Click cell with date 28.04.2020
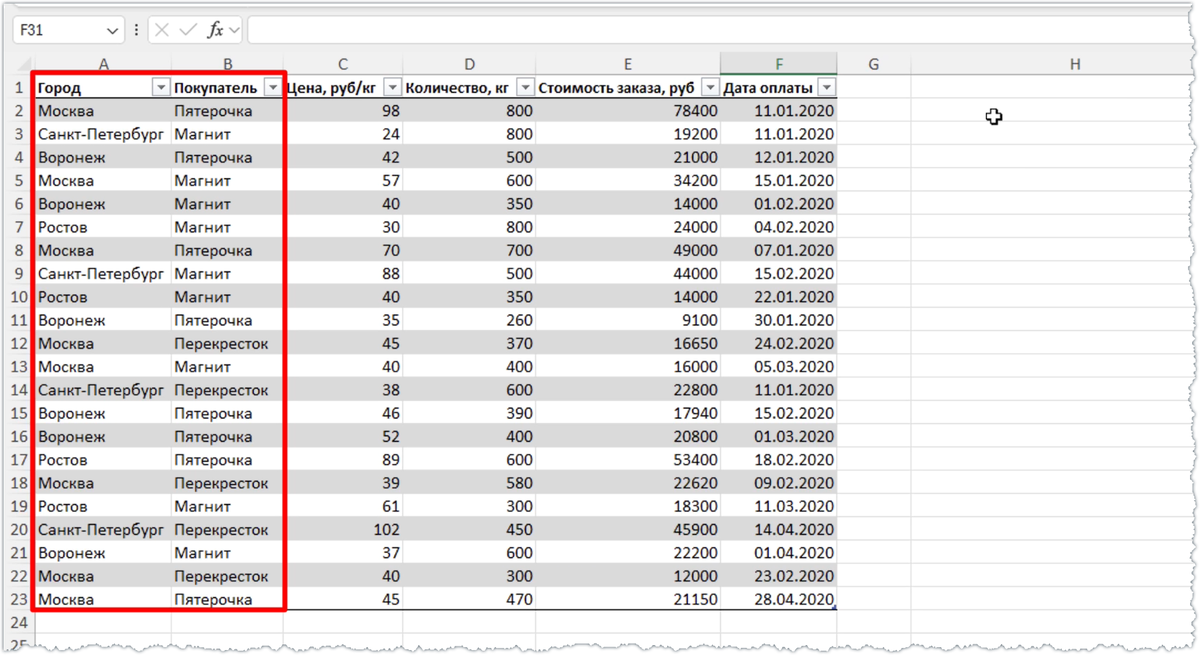The width and height of the screenshot is (1200, 655). 778,599
